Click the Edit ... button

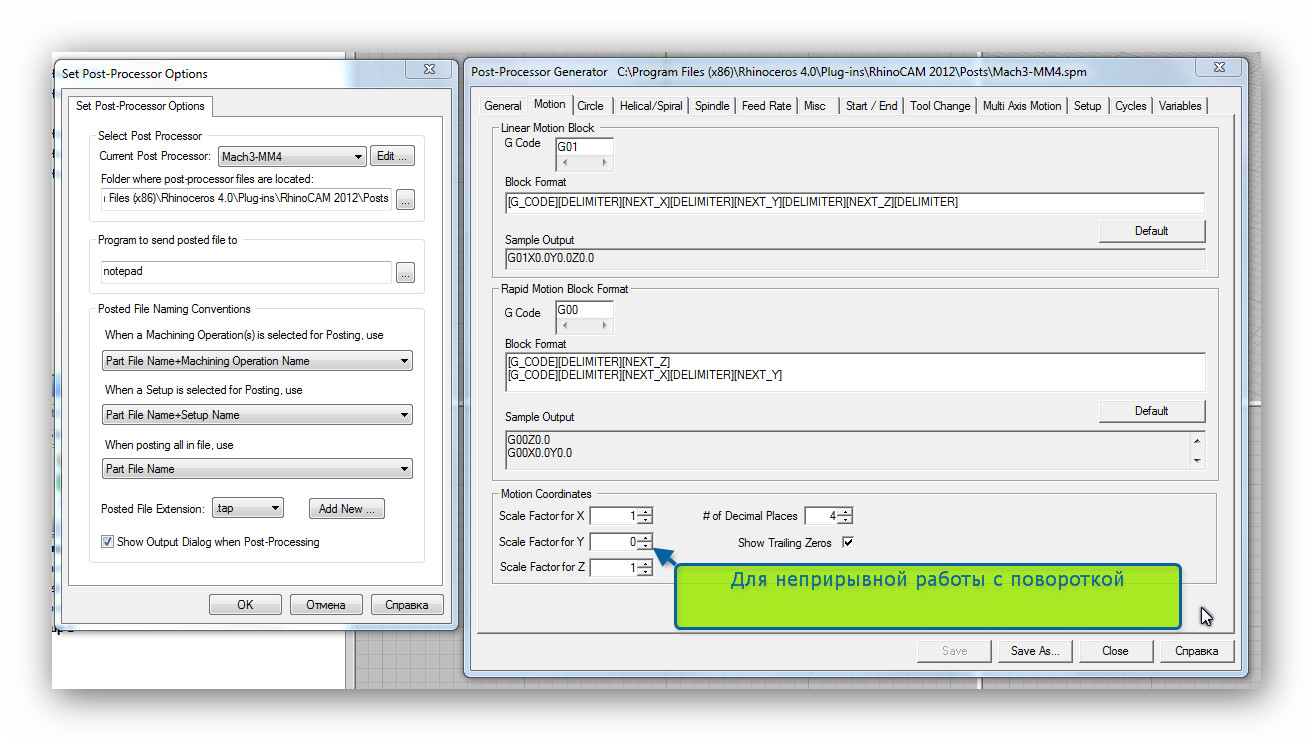coord(392,156)
